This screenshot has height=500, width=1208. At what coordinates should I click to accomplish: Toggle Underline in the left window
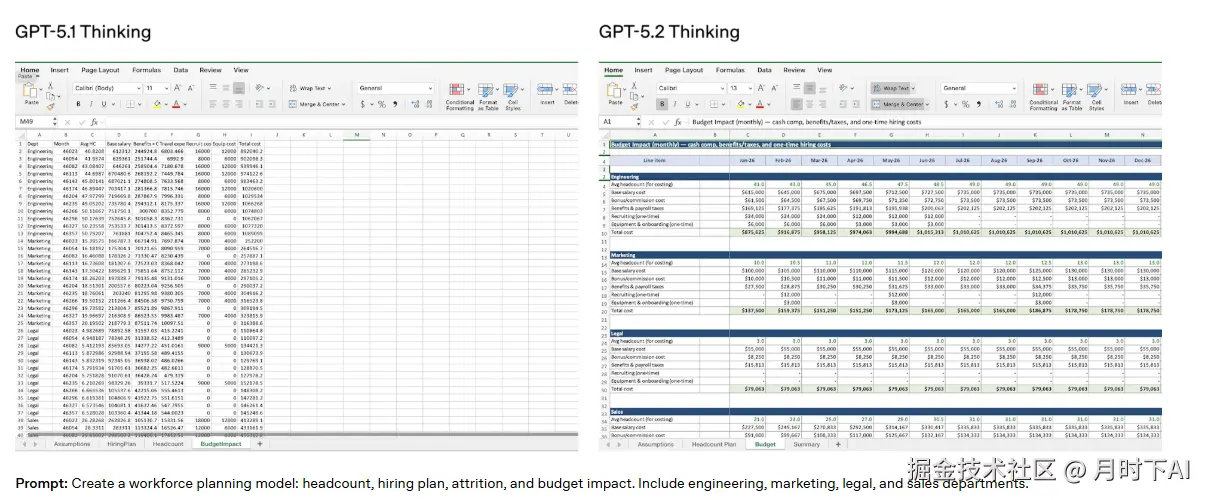[104, 104]
